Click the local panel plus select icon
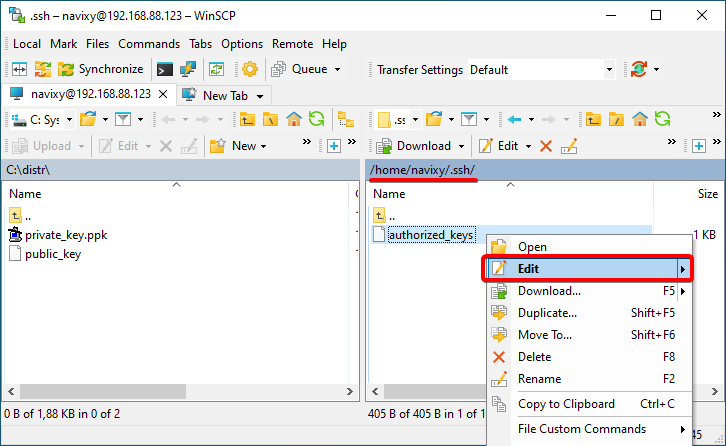 click(x=334, y=146)
